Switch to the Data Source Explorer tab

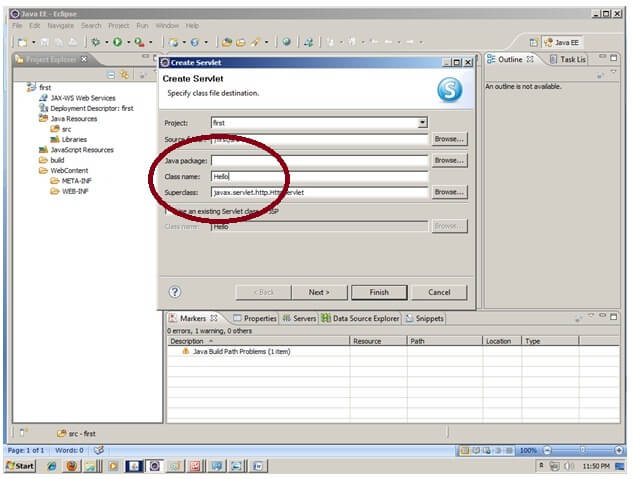[361, 318]
